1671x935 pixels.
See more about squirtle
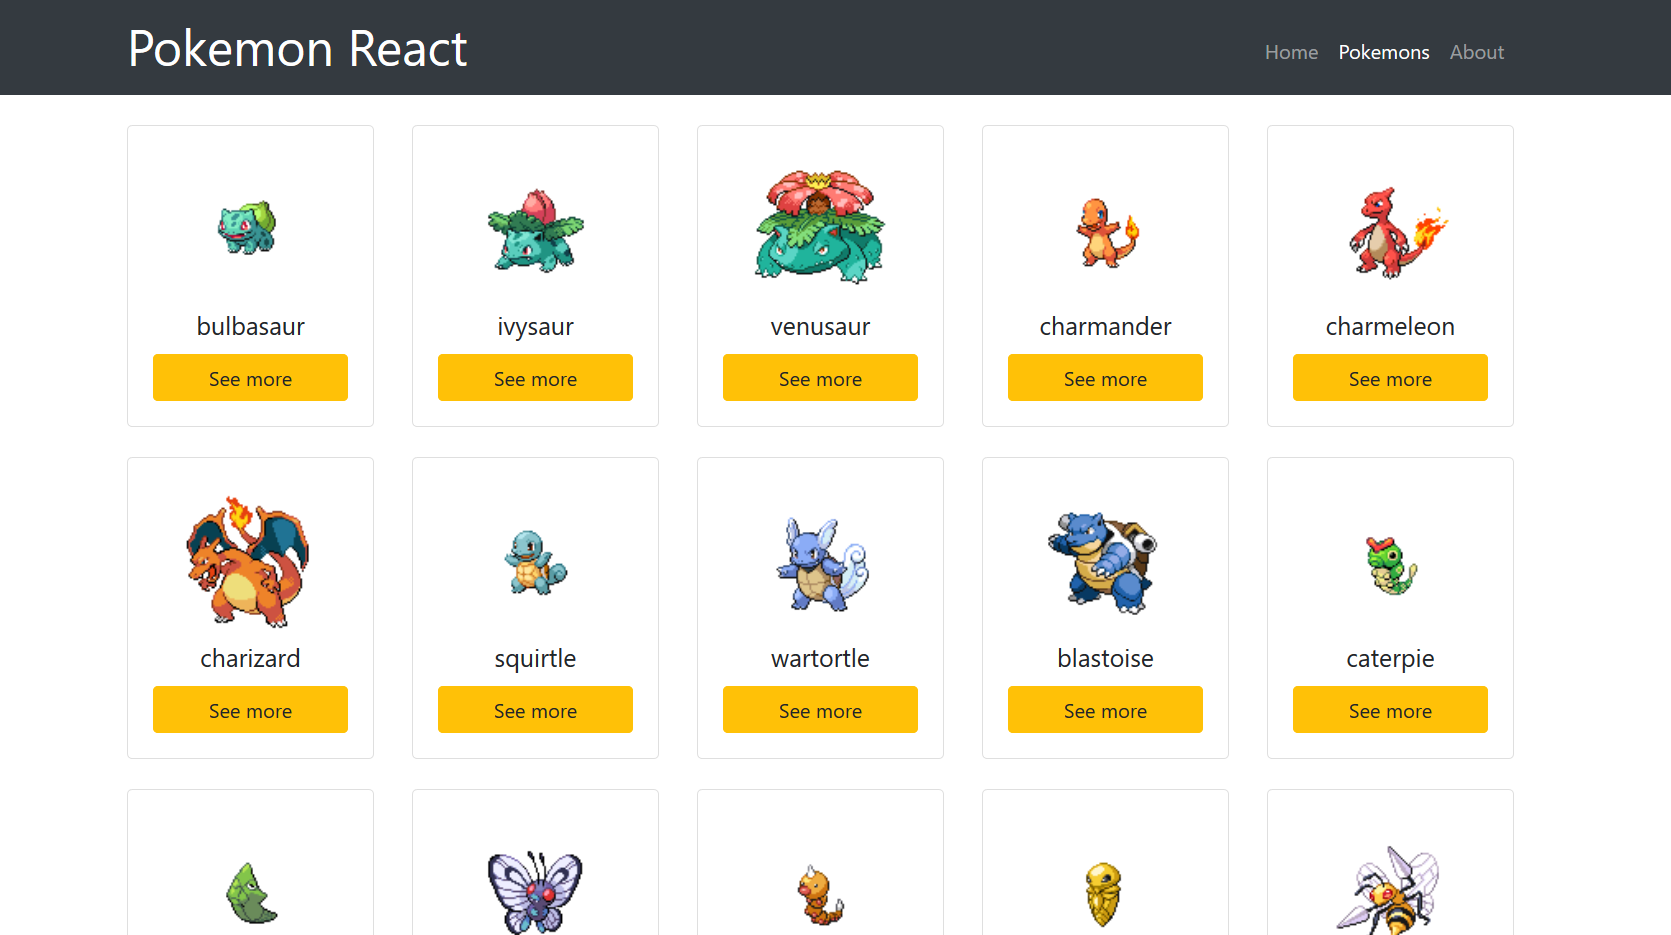(x=535, y=710)
